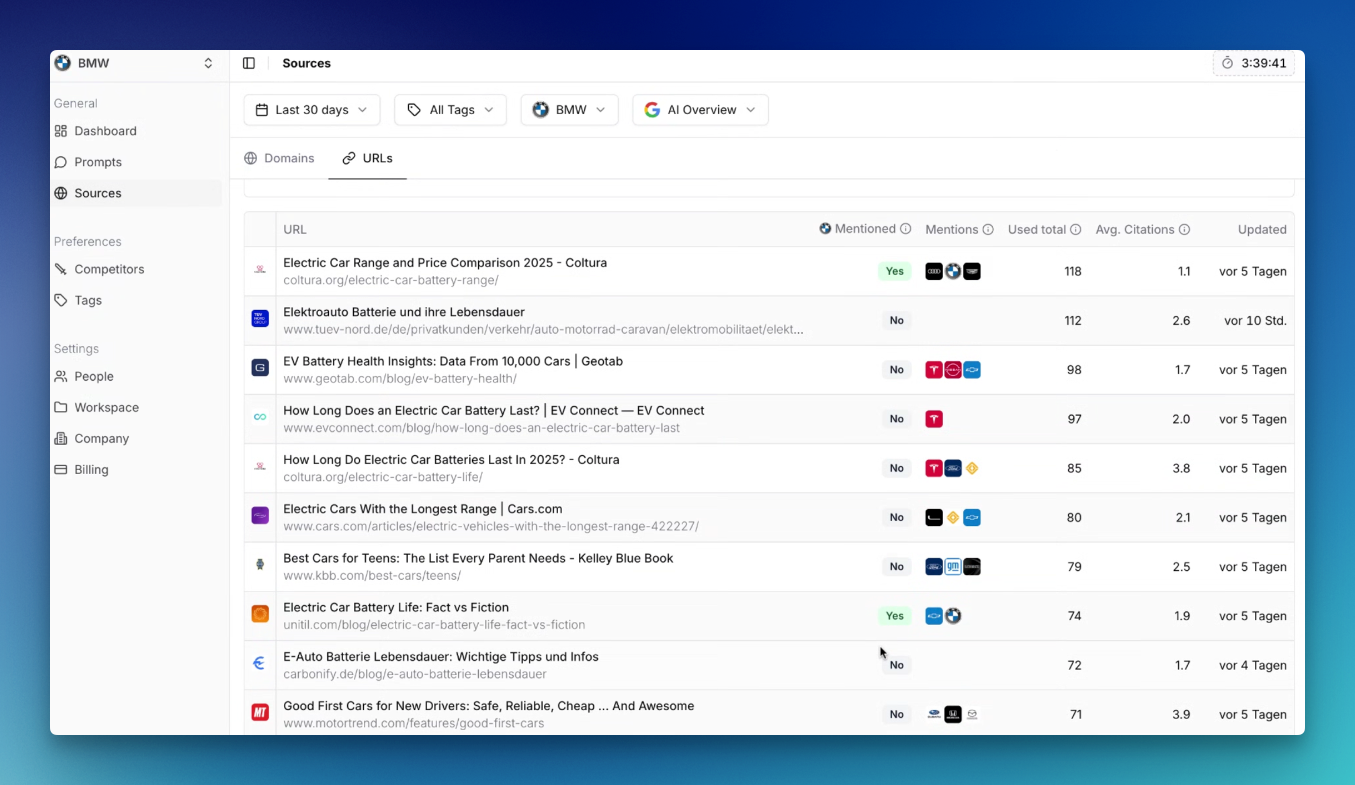This screenshot has height=785, width=1355.
Task: Open 'Electric Cars With the Longest Range' link
Action: (x=423, y=509)
